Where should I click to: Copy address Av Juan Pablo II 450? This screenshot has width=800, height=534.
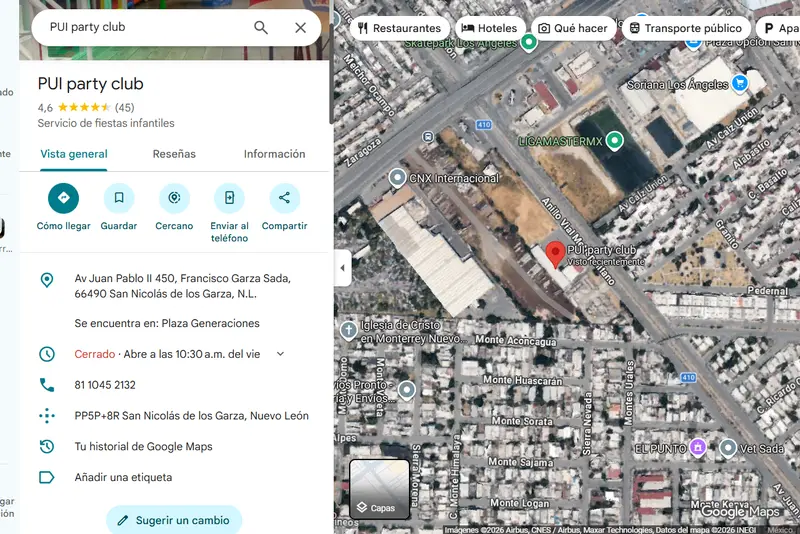[x=183, y=286]
